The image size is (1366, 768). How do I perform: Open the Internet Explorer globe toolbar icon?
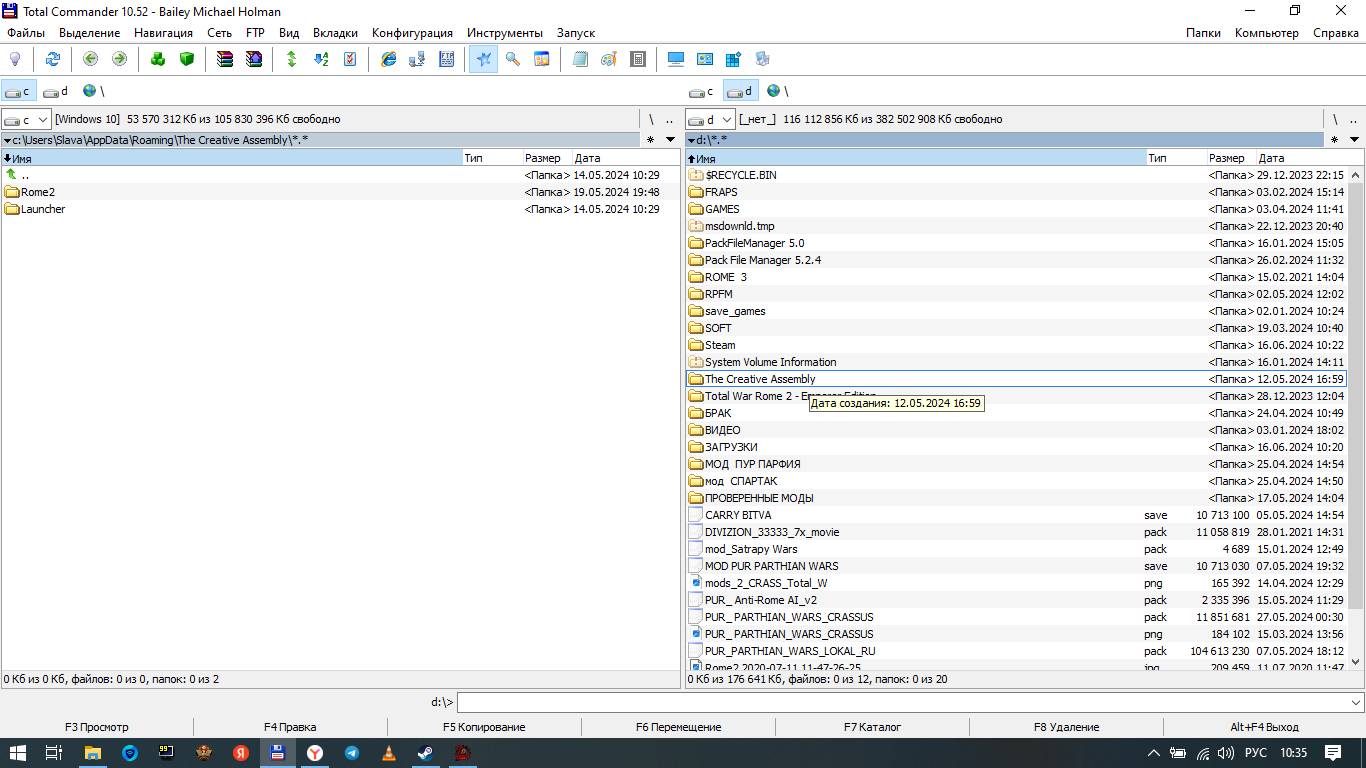tap(389, 59)
